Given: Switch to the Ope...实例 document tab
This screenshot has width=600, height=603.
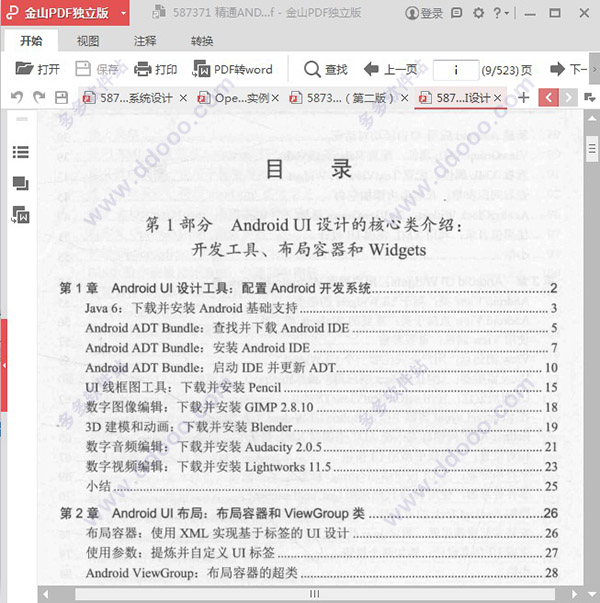Looking at the screenshot, I should point(233,98).
